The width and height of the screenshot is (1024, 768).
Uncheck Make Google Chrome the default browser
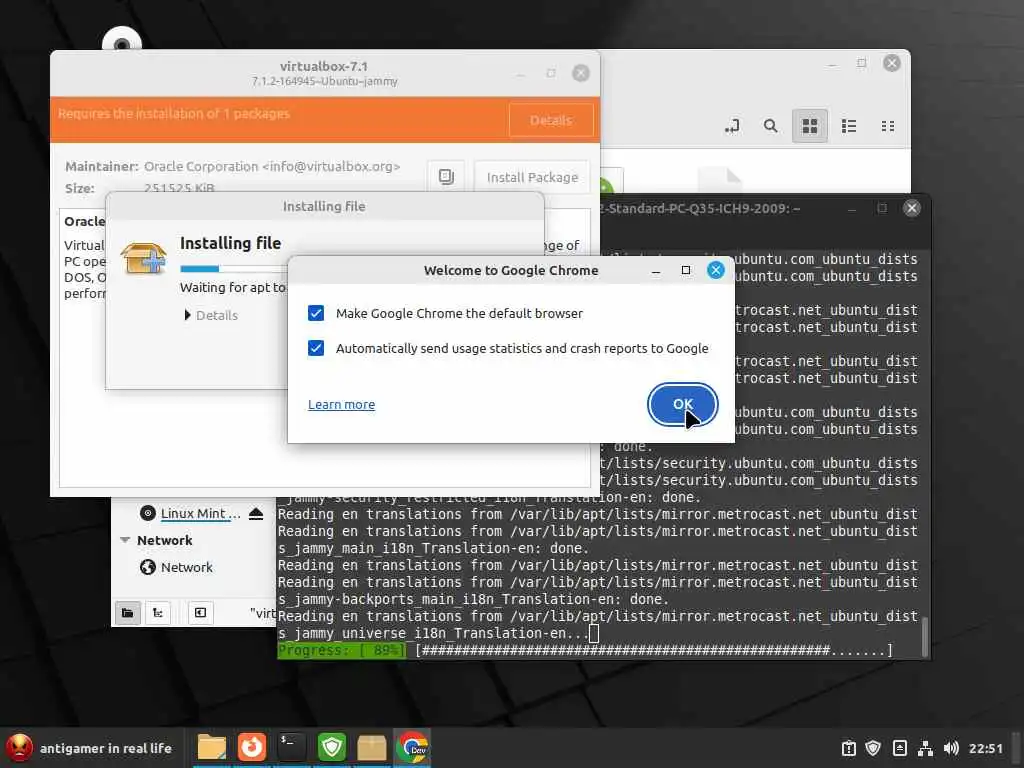pos(316,313)
